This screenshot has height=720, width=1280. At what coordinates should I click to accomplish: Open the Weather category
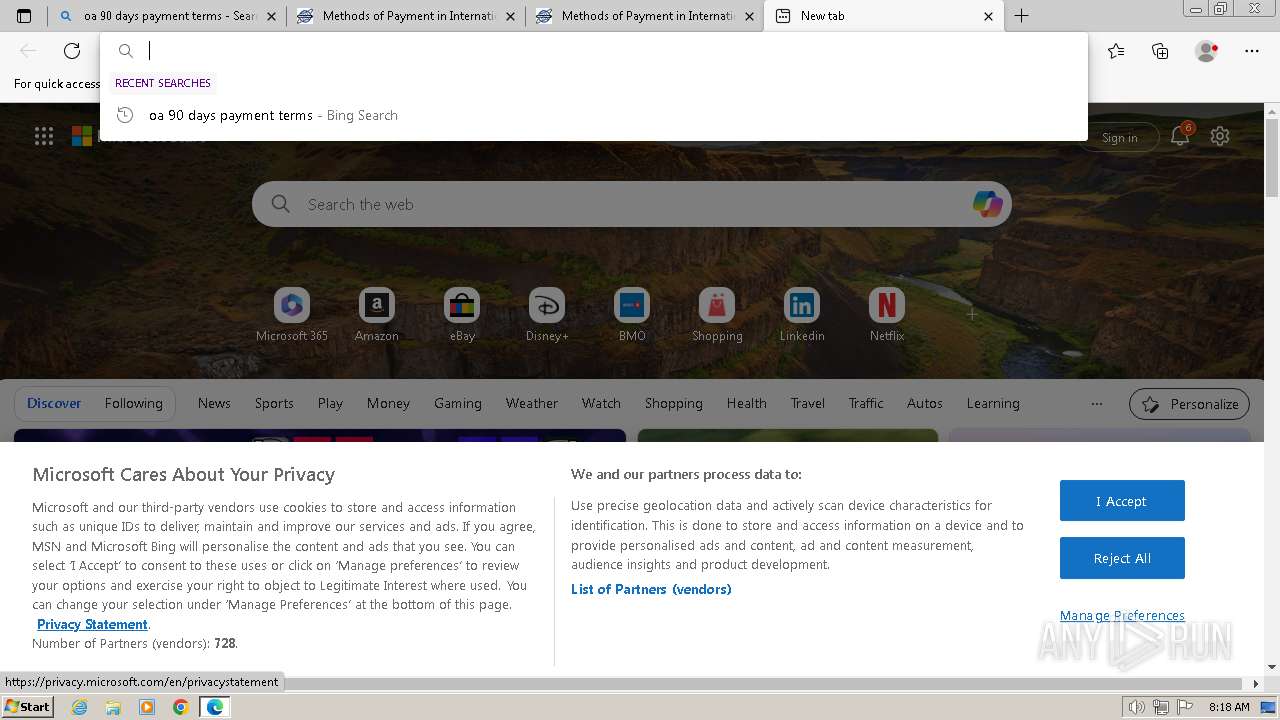point(532,403)
